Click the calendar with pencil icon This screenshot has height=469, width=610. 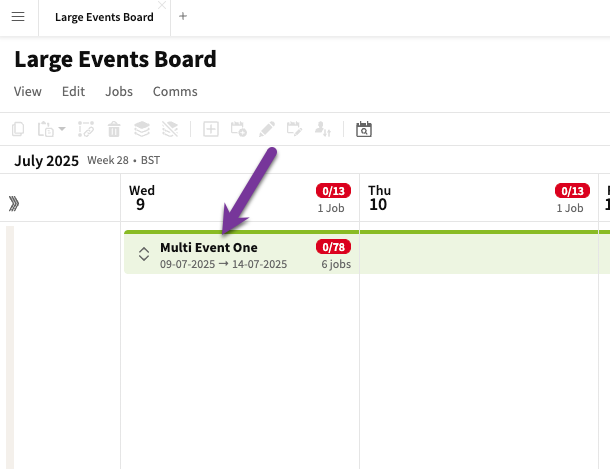point(294,129)
